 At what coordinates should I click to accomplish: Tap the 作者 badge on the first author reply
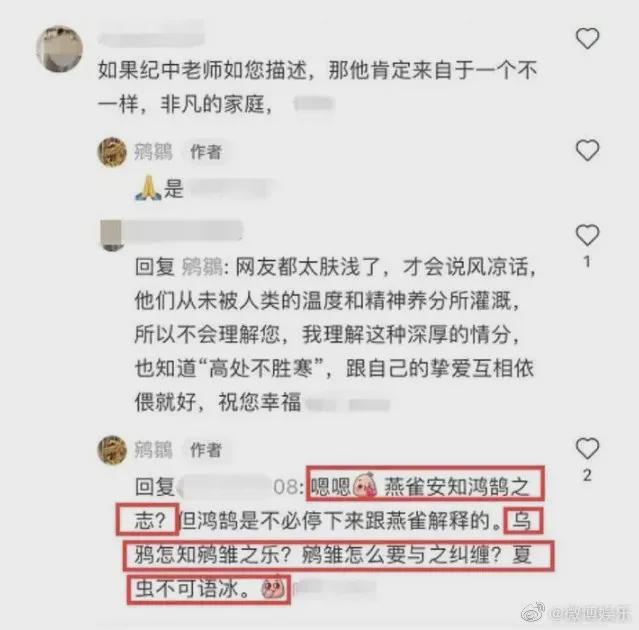[206, 152]
